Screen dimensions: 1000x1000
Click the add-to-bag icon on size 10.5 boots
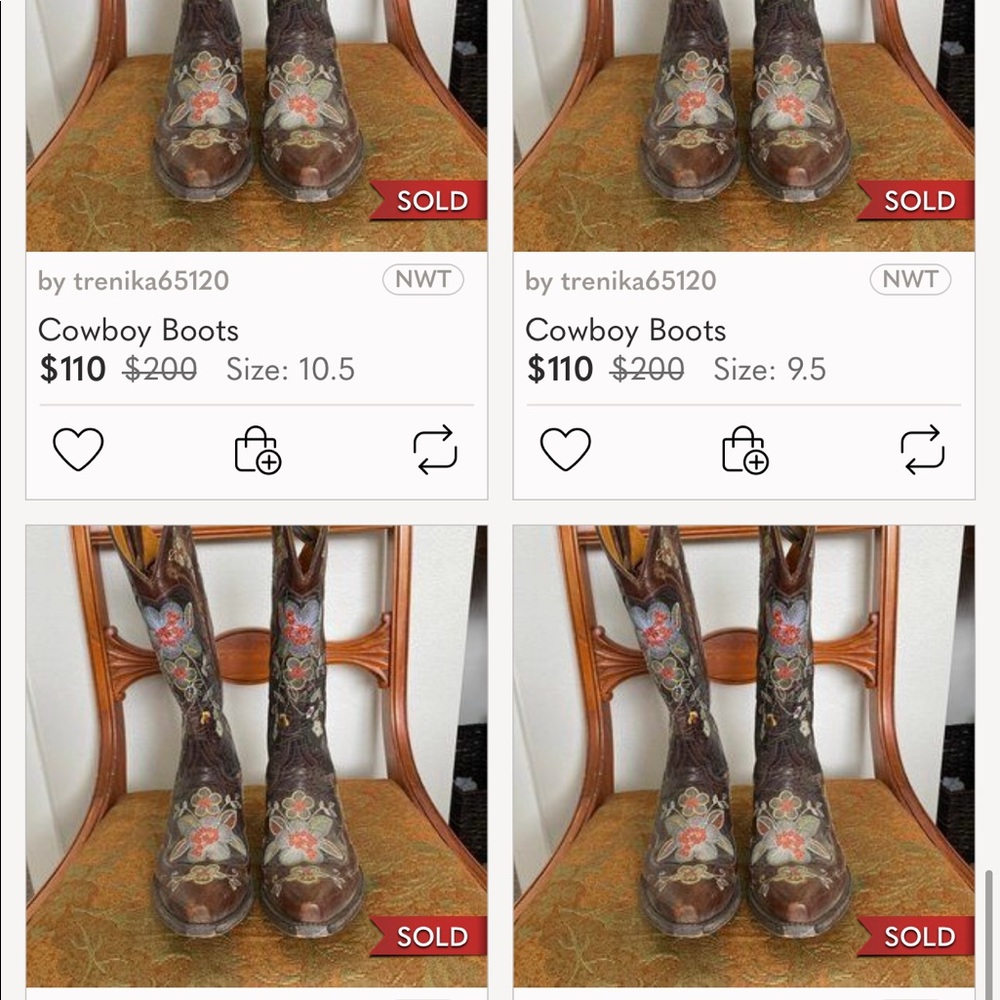256,452
